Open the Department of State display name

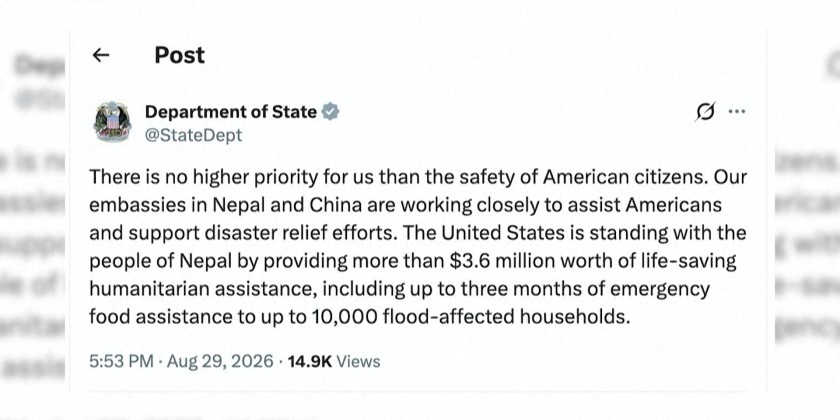(231, 111)
